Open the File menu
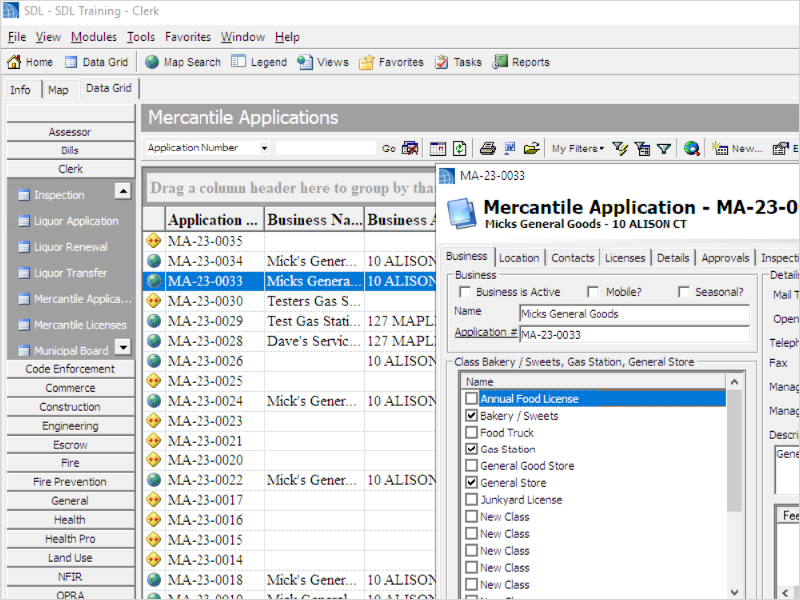The width and height of the screenshot is (800, 600). click(x=17, y=37)
